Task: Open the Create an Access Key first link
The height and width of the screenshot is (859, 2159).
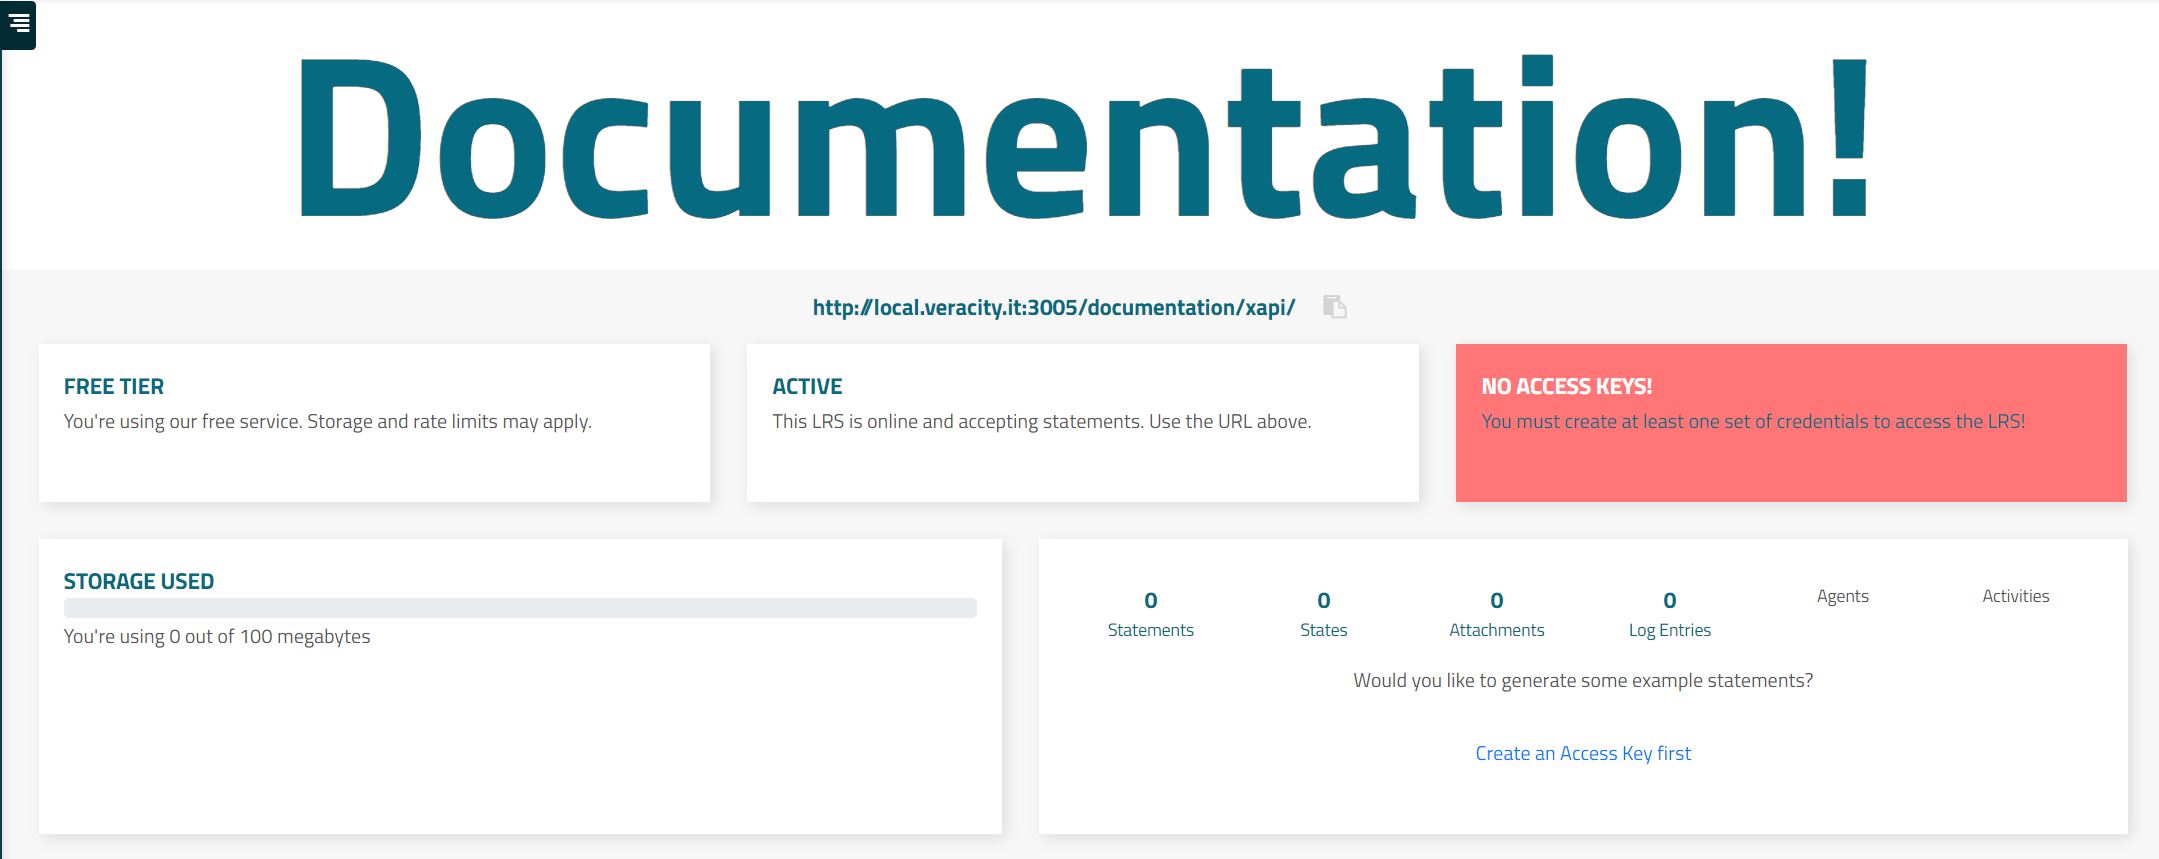Action: pyautogui.click(x=1582, y=753)
